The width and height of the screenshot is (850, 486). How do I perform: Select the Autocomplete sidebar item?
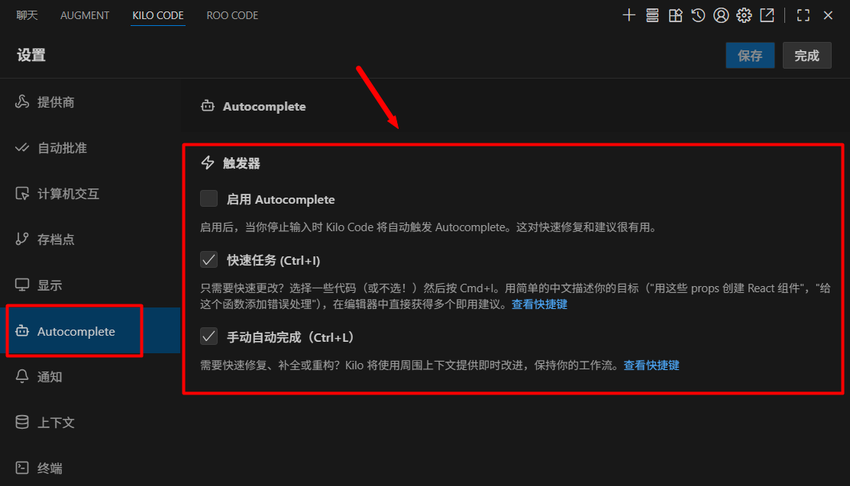coord(92,331)
